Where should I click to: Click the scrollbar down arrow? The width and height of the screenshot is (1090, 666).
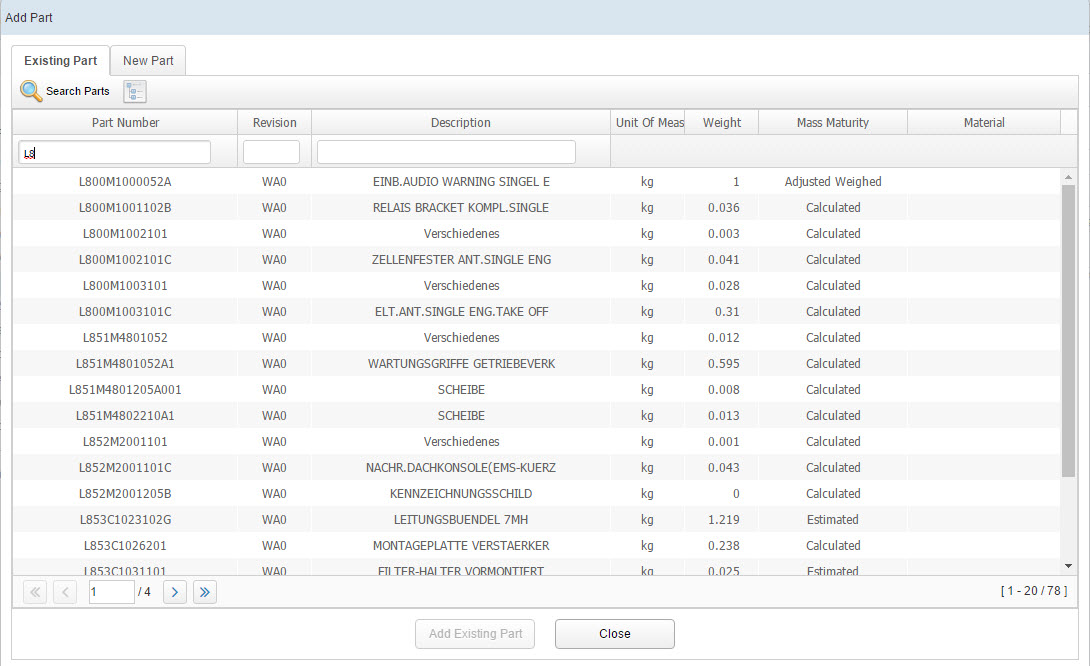click(x=1068, y=565)
